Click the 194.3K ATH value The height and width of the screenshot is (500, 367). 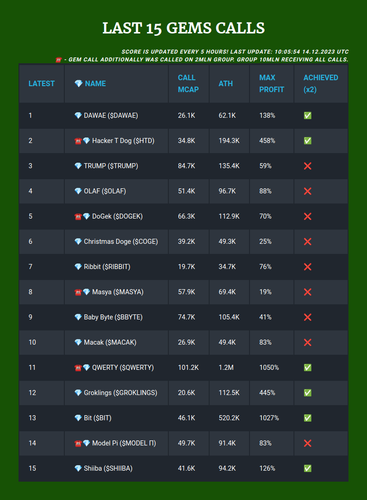(229, 141)
